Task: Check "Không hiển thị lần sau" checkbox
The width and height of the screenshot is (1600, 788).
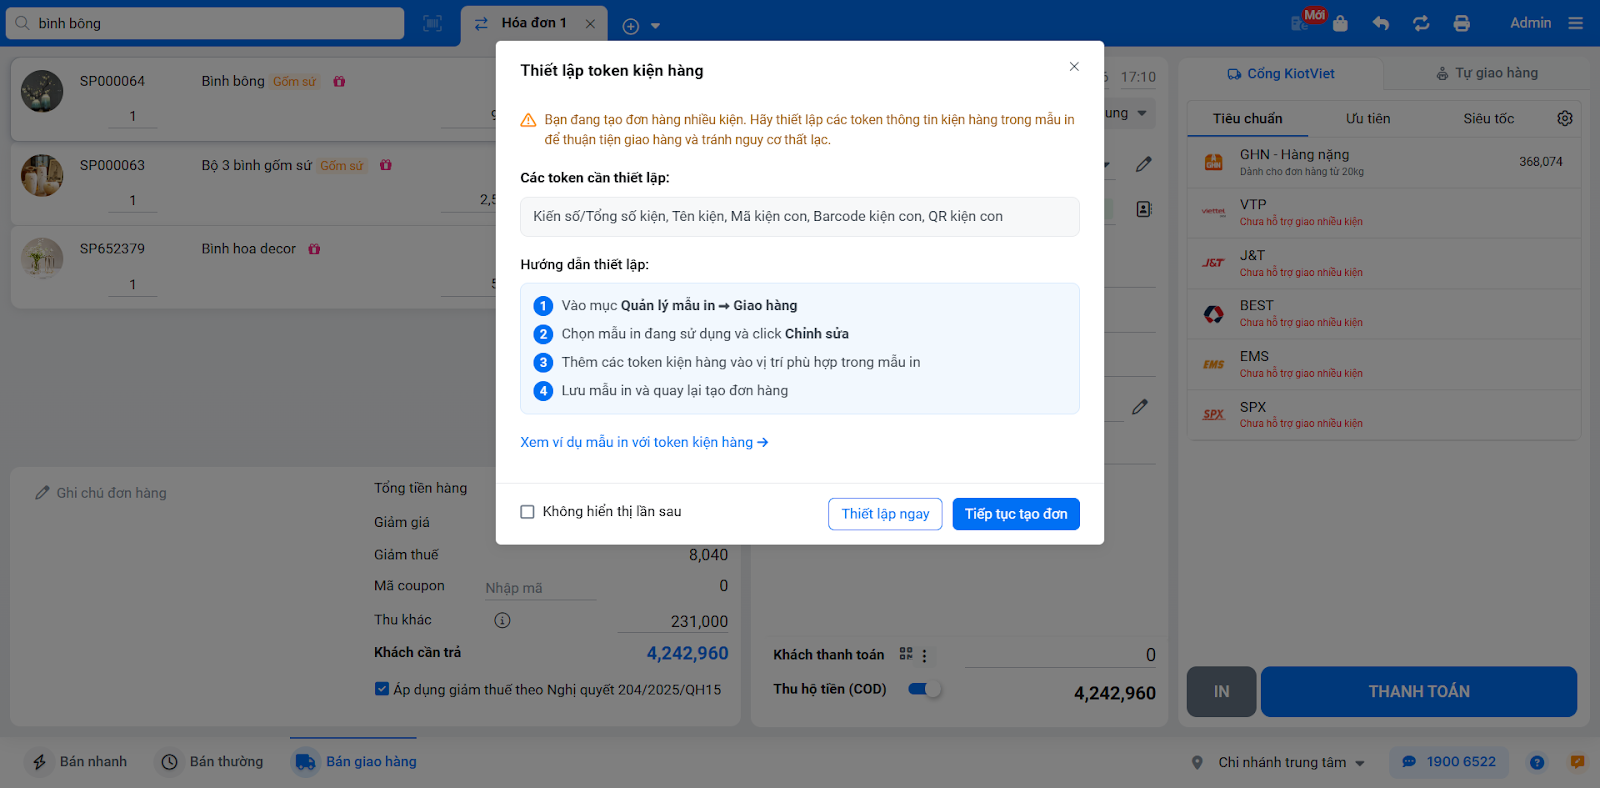Action: point(528,512)
